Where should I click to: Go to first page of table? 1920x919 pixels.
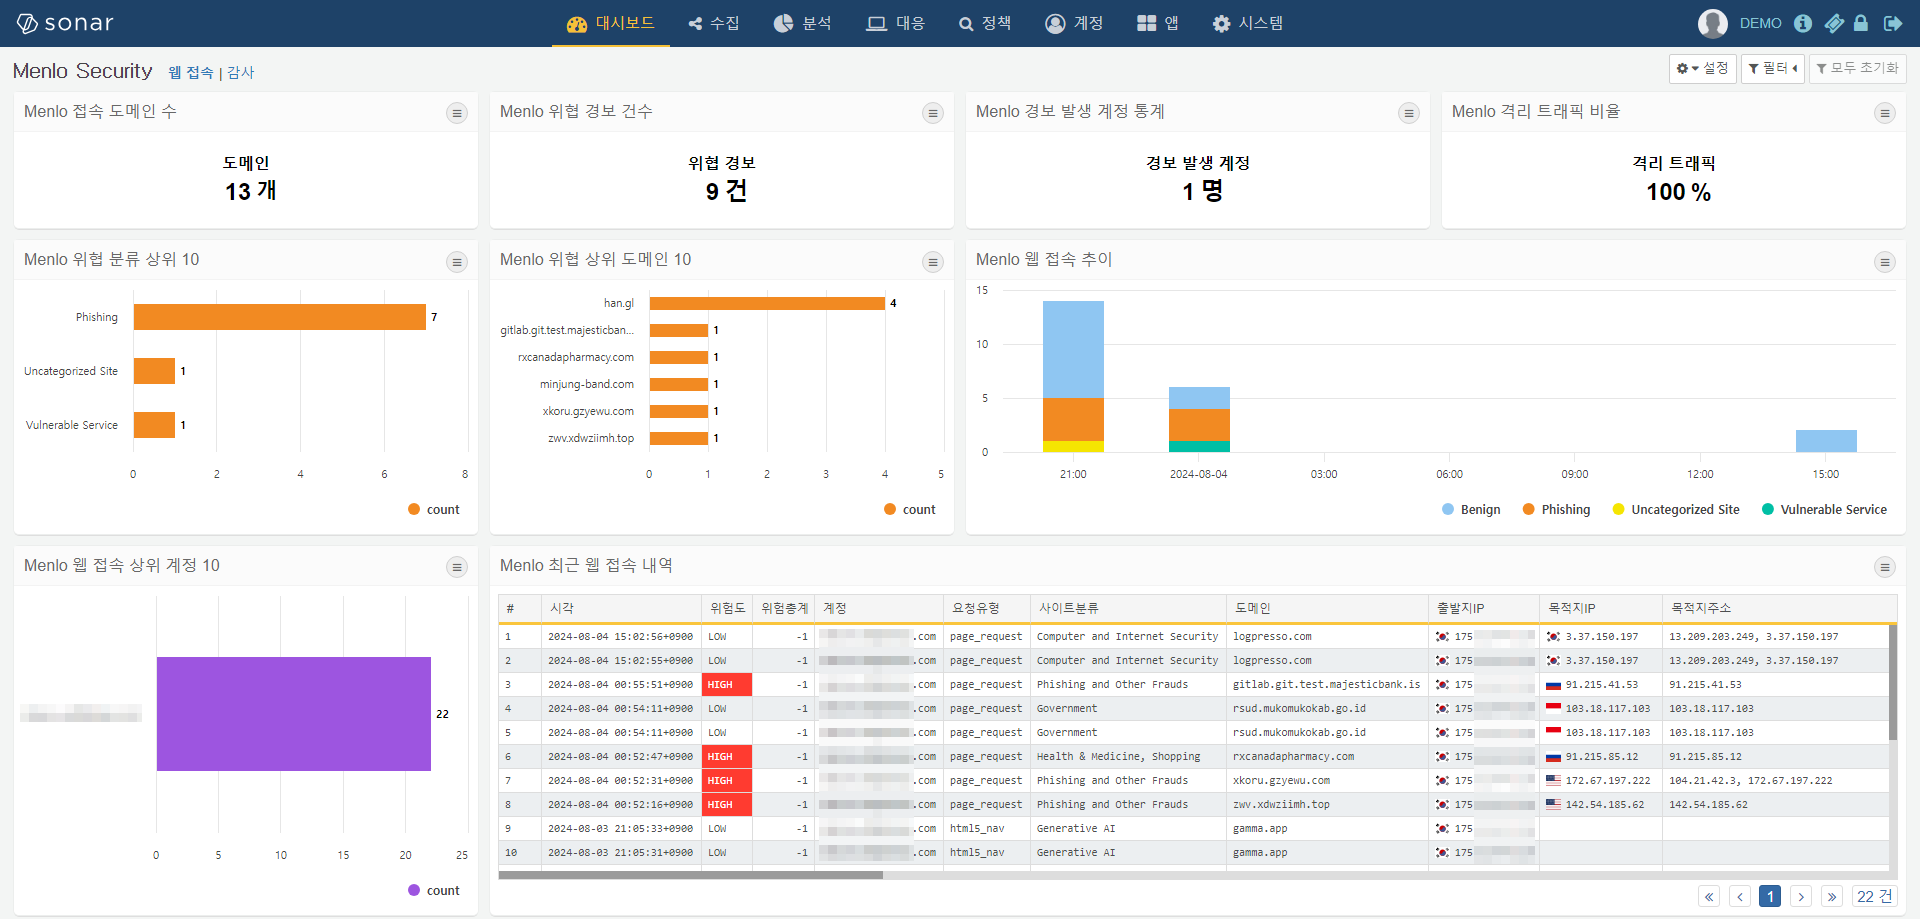(x=1709, y=896)
